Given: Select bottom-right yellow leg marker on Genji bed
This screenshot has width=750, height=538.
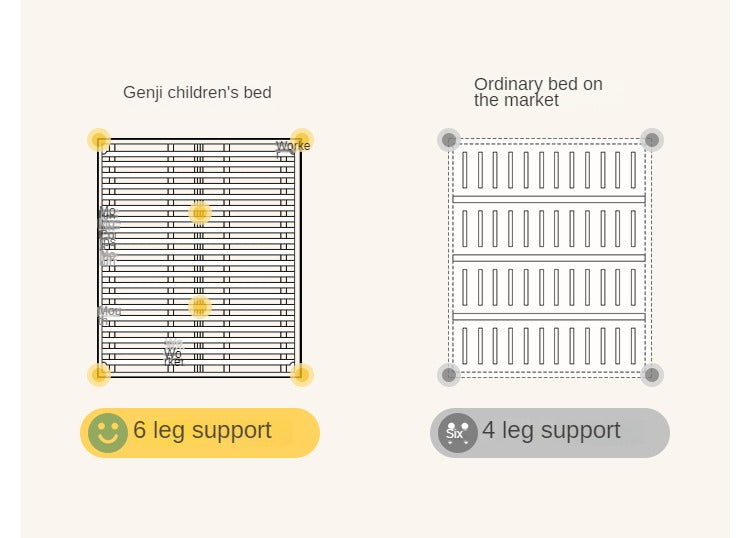Looking at the screenshot, I should coord(302,375).
